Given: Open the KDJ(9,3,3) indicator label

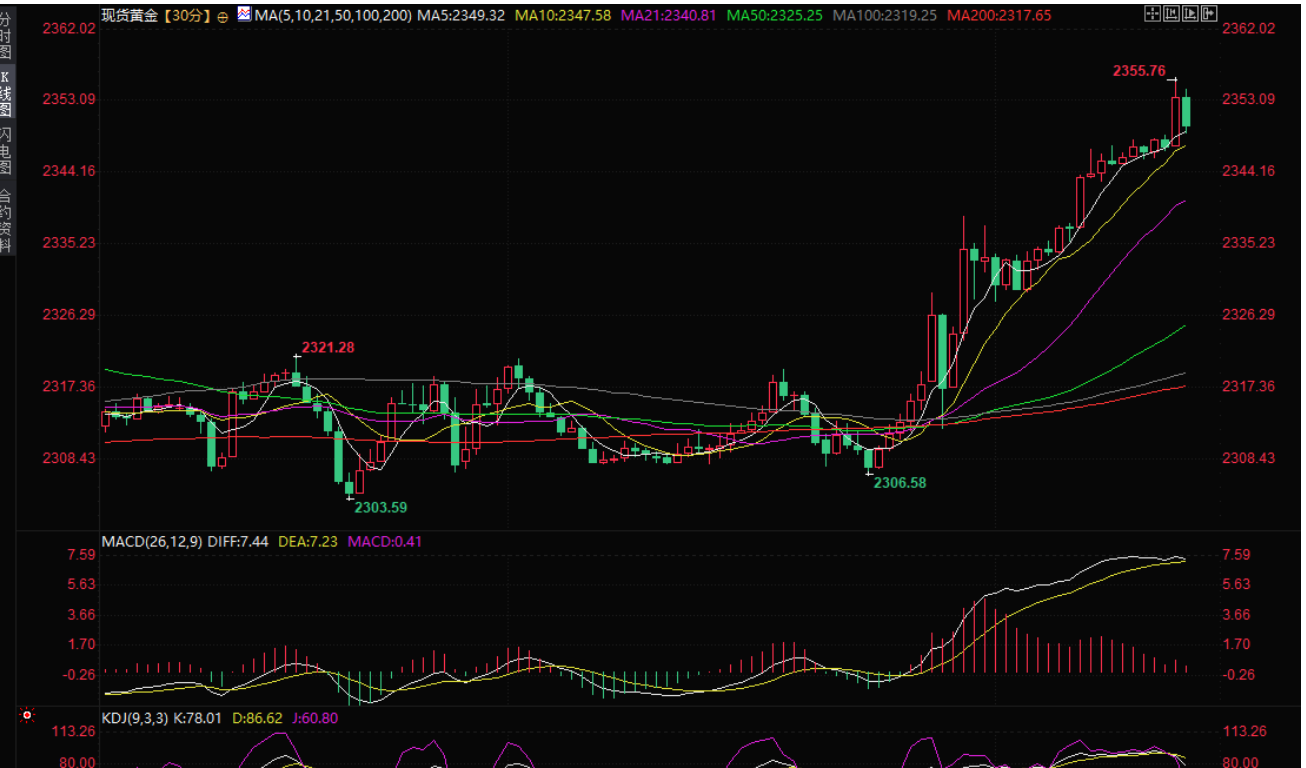Looking at the screenshot, I should [136, 717].
